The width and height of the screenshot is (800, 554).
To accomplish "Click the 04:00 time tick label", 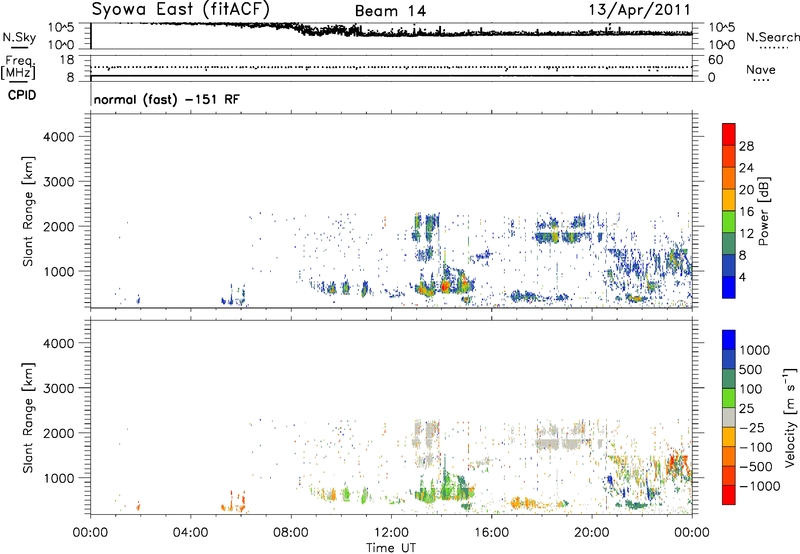I will [x=190, y=533].
